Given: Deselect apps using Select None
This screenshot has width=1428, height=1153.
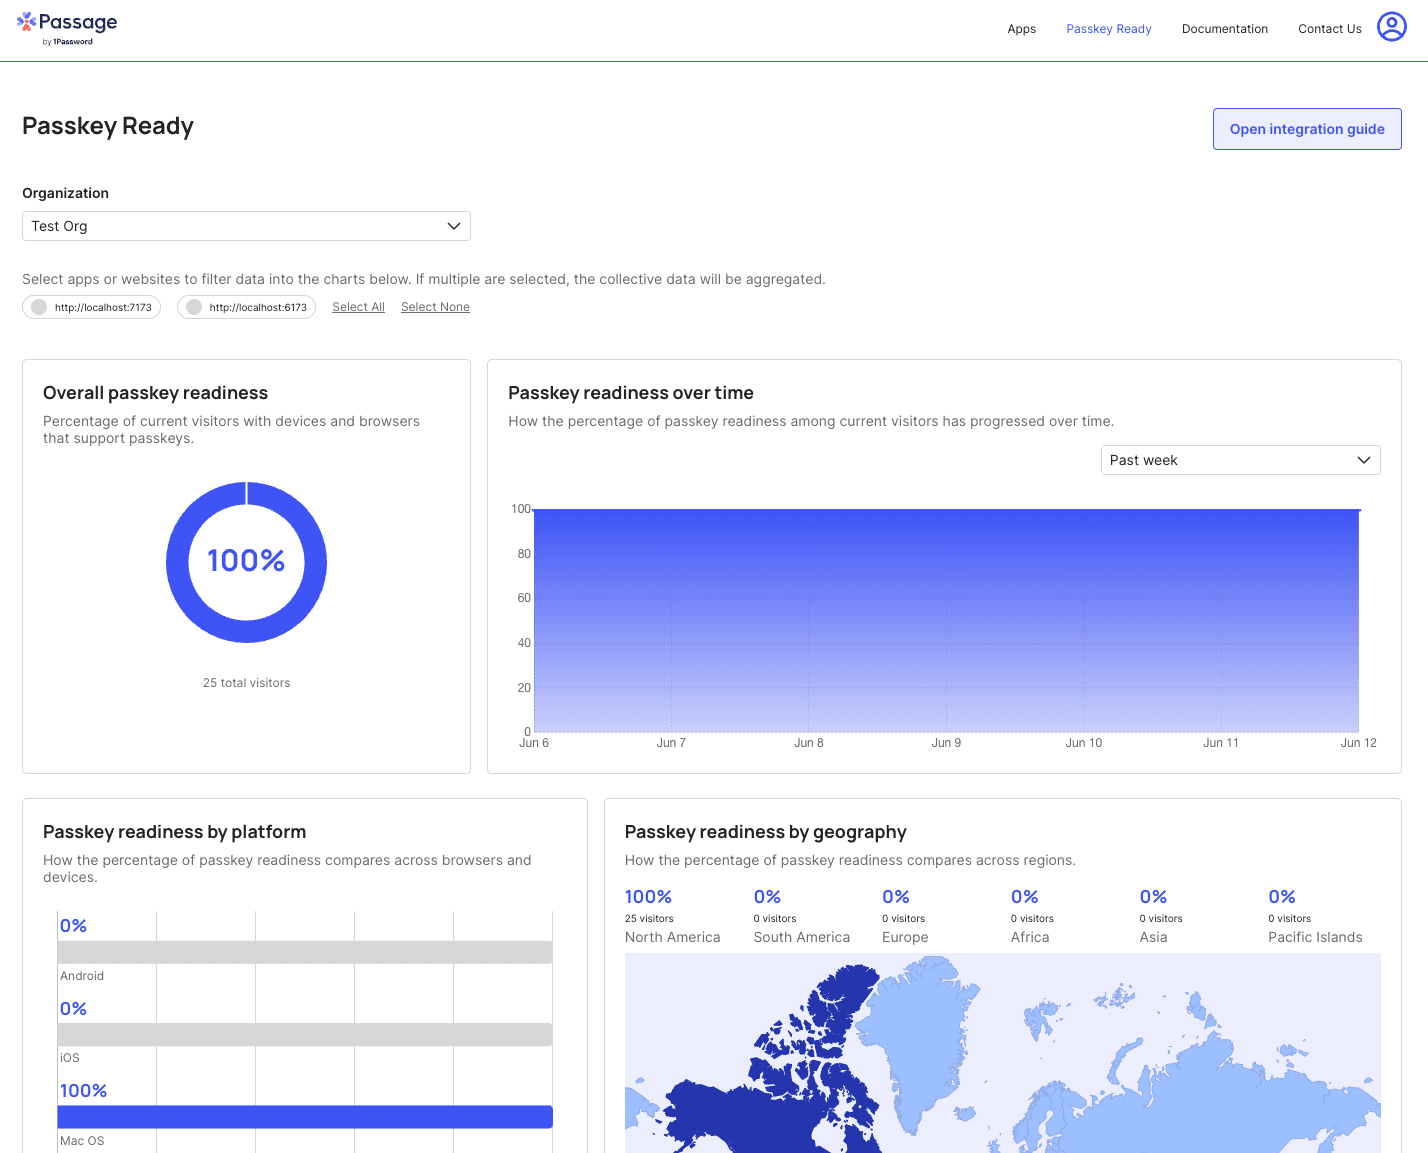Looking at the screenshot, I should pos(435,306).
